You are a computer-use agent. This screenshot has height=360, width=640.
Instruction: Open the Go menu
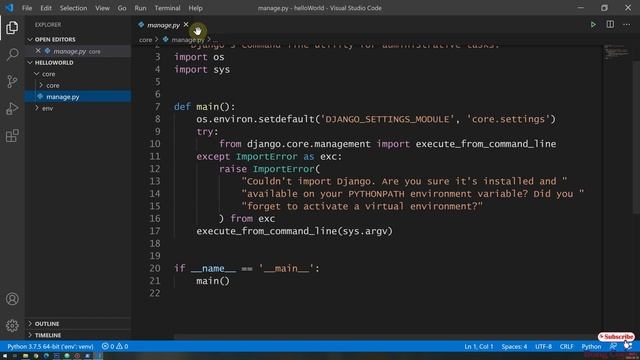click(x=122, y=8)
